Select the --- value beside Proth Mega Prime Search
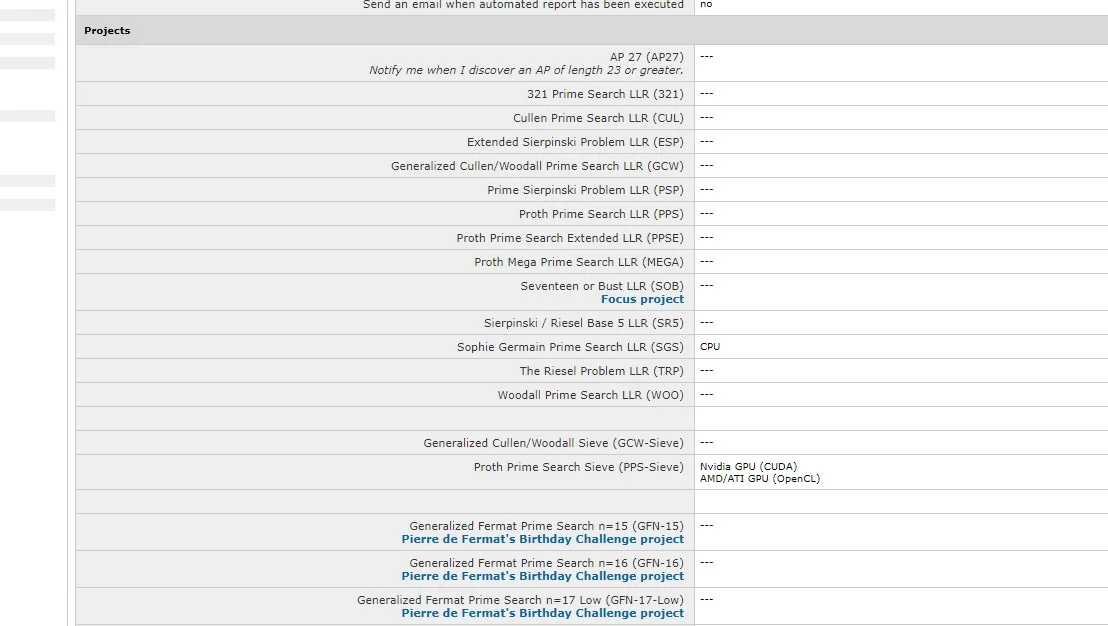Image resolution: width=1108 pixels, height=626 pixels. pyautogui.click(x=707, y=261)
